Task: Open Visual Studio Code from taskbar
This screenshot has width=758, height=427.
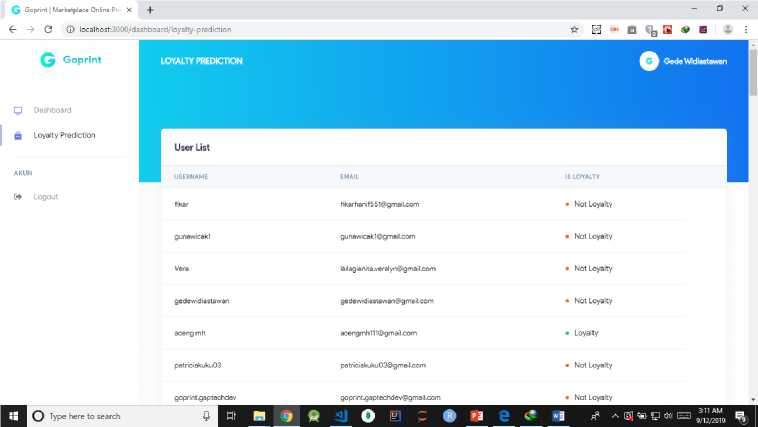Action: (x=340, y=416)
